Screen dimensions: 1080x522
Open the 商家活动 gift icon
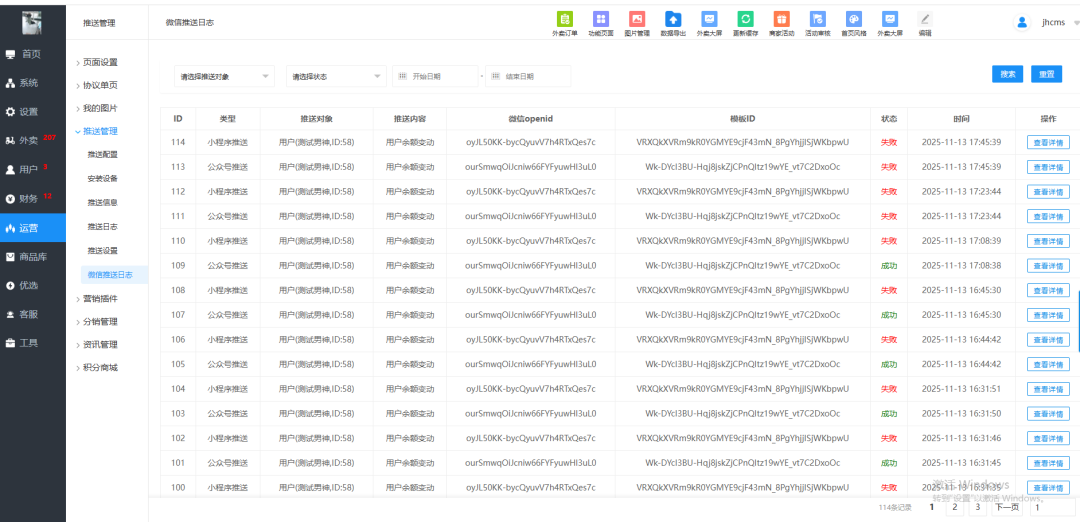(x=781, y=19)
